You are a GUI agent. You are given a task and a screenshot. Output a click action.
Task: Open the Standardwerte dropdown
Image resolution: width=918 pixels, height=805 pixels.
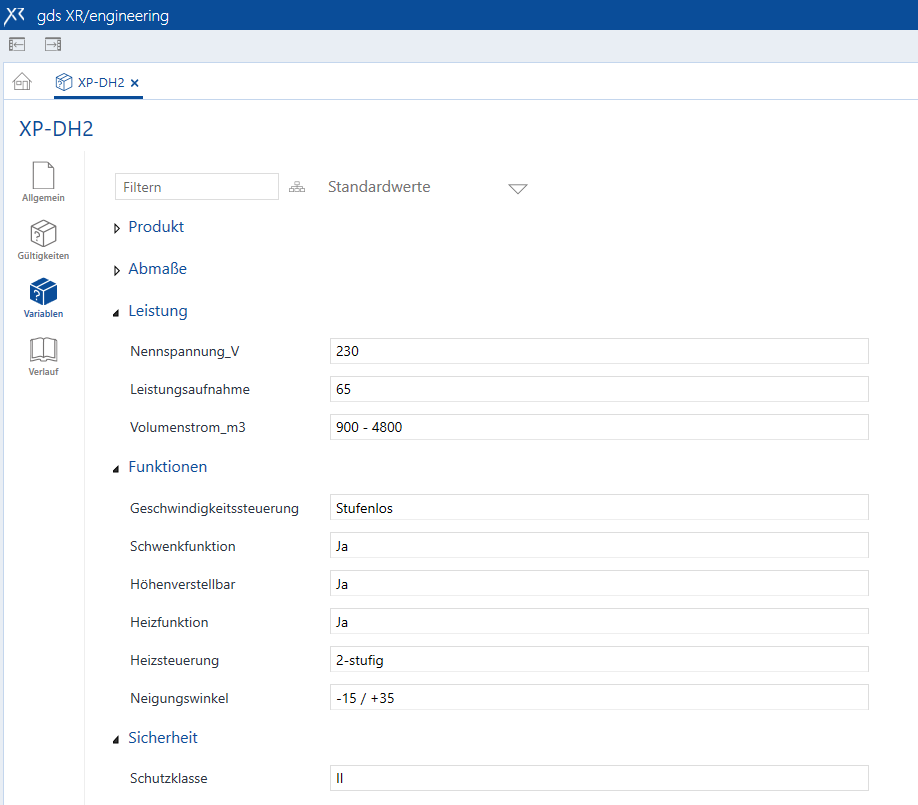tap(517, 188)
